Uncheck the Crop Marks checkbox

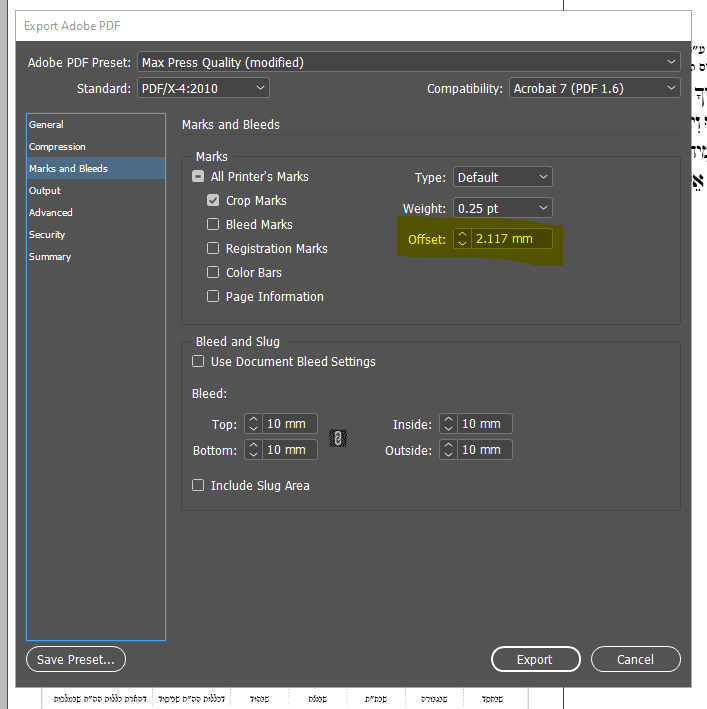(x=213, y=201)
